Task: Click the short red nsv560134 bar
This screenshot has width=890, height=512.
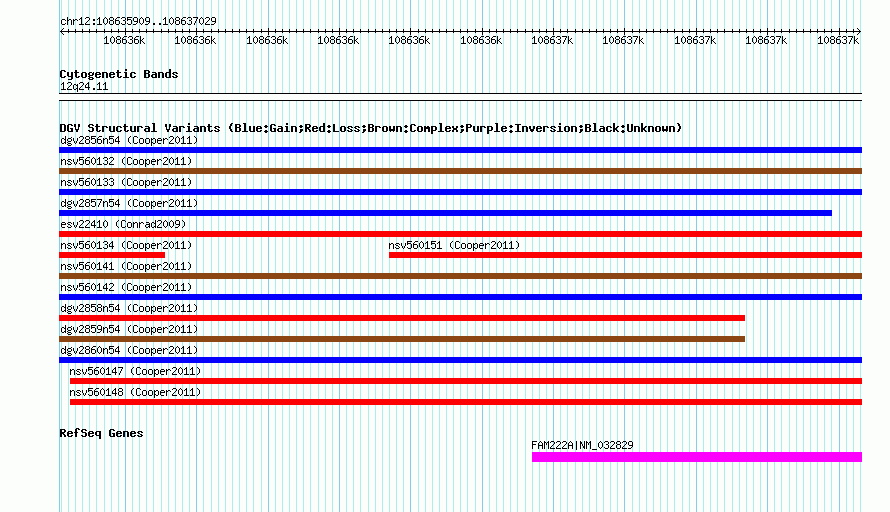Action: pos(112,255)
